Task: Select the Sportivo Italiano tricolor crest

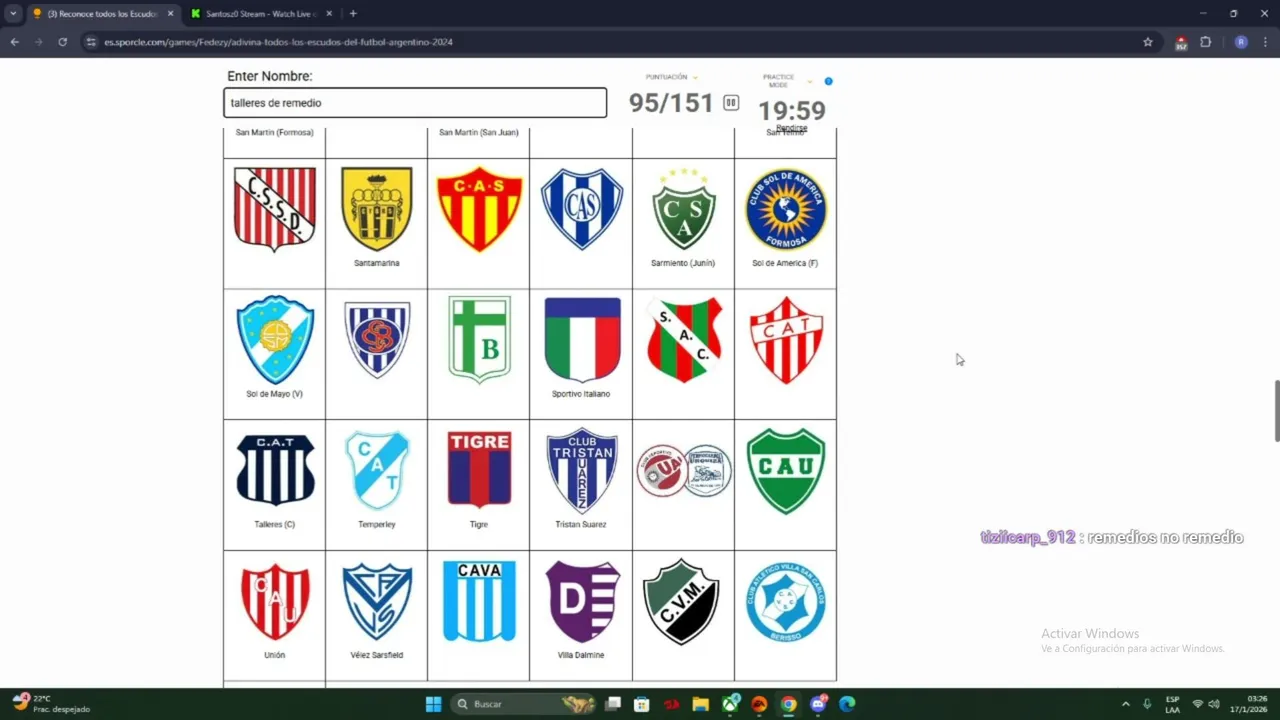Action: (x=582, y=339)
